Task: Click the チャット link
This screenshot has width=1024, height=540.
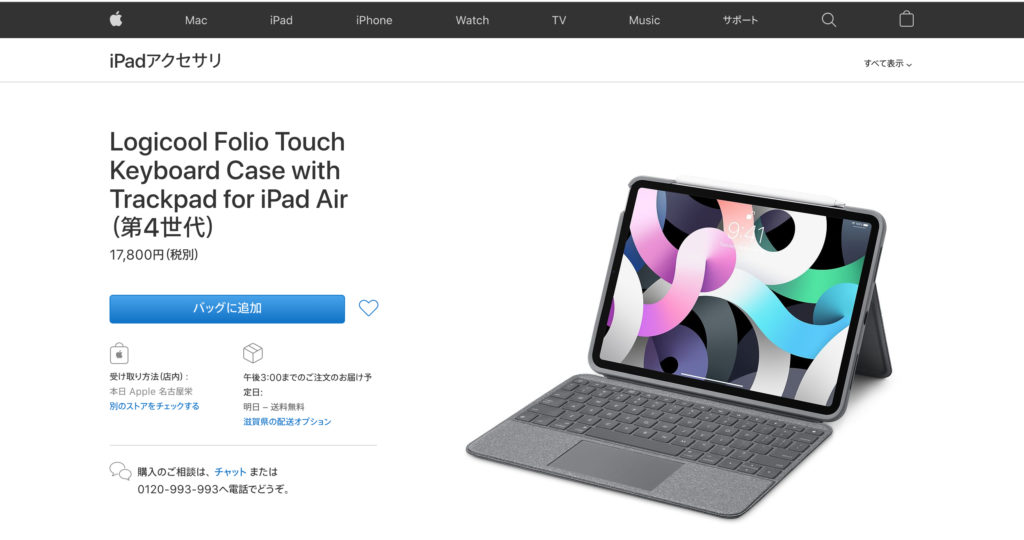Action: (230, 471)
